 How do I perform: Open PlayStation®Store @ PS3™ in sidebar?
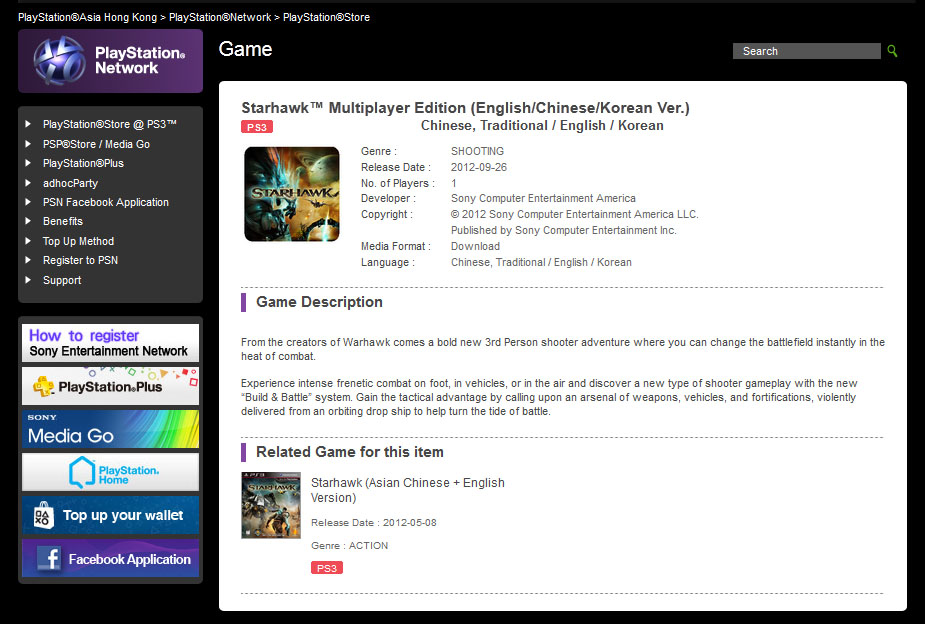110,124
